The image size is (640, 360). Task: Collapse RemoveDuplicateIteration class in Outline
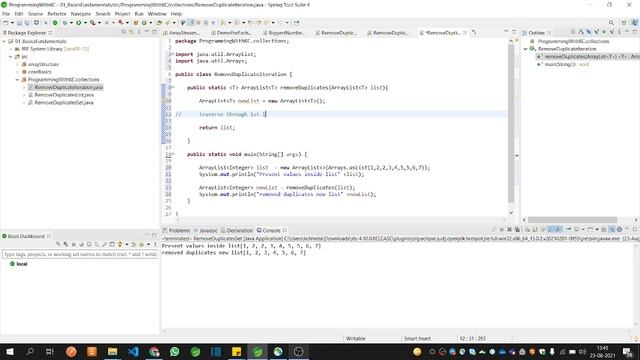coord(526,49)
